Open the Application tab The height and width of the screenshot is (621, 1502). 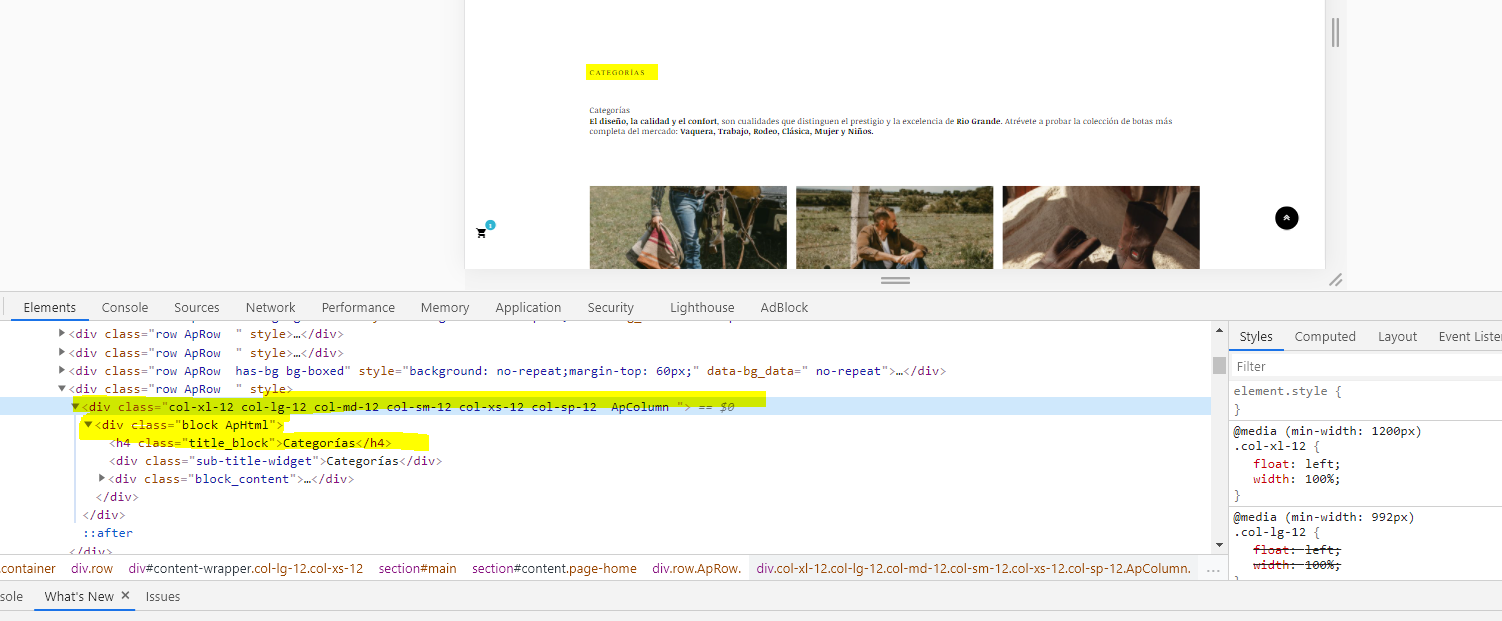point(528,307)
